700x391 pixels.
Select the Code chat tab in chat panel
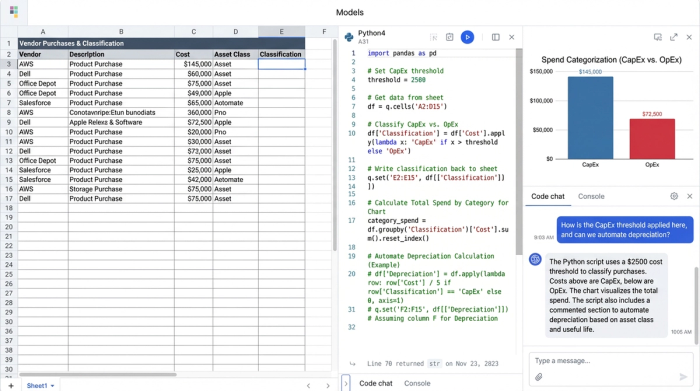tap(548, 196)
